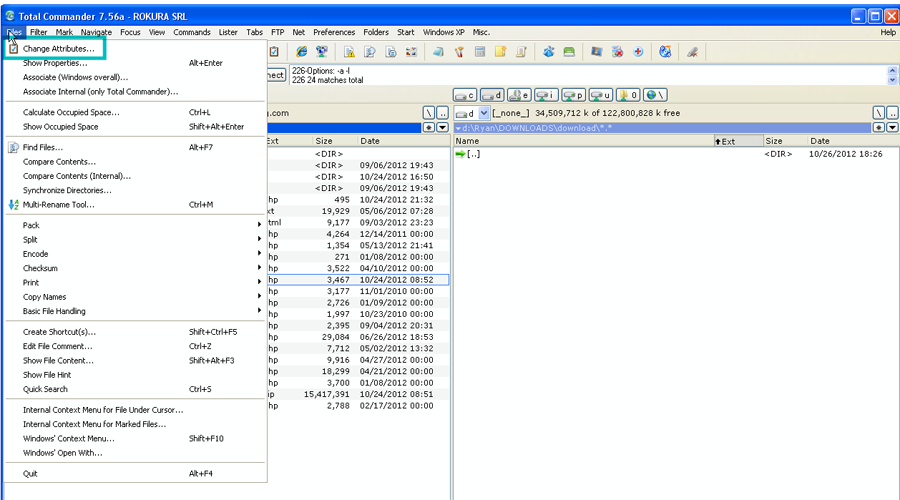Click the document with warning sign icon
The width and height of the screenshot is (900, 500).
(x=349, y=52)
